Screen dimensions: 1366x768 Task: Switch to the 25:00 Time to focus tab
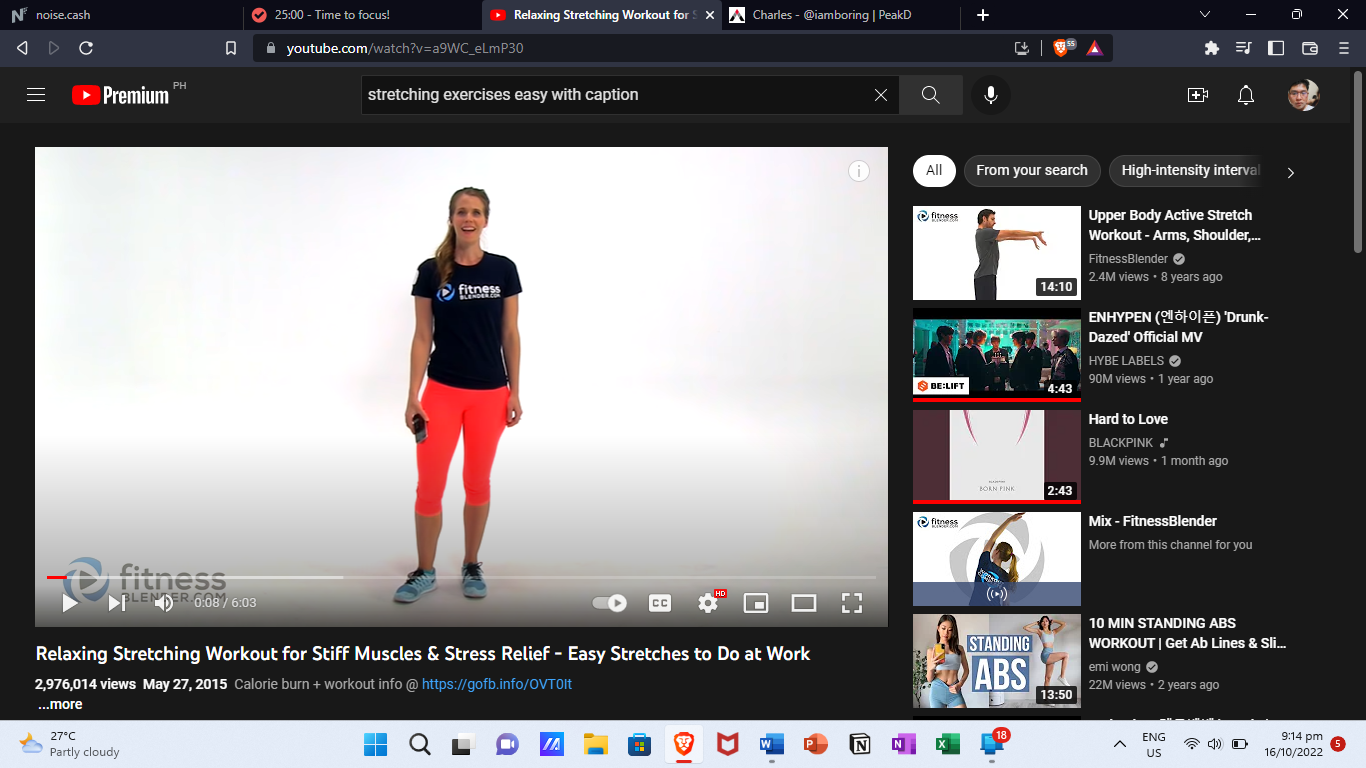[361, 15]
